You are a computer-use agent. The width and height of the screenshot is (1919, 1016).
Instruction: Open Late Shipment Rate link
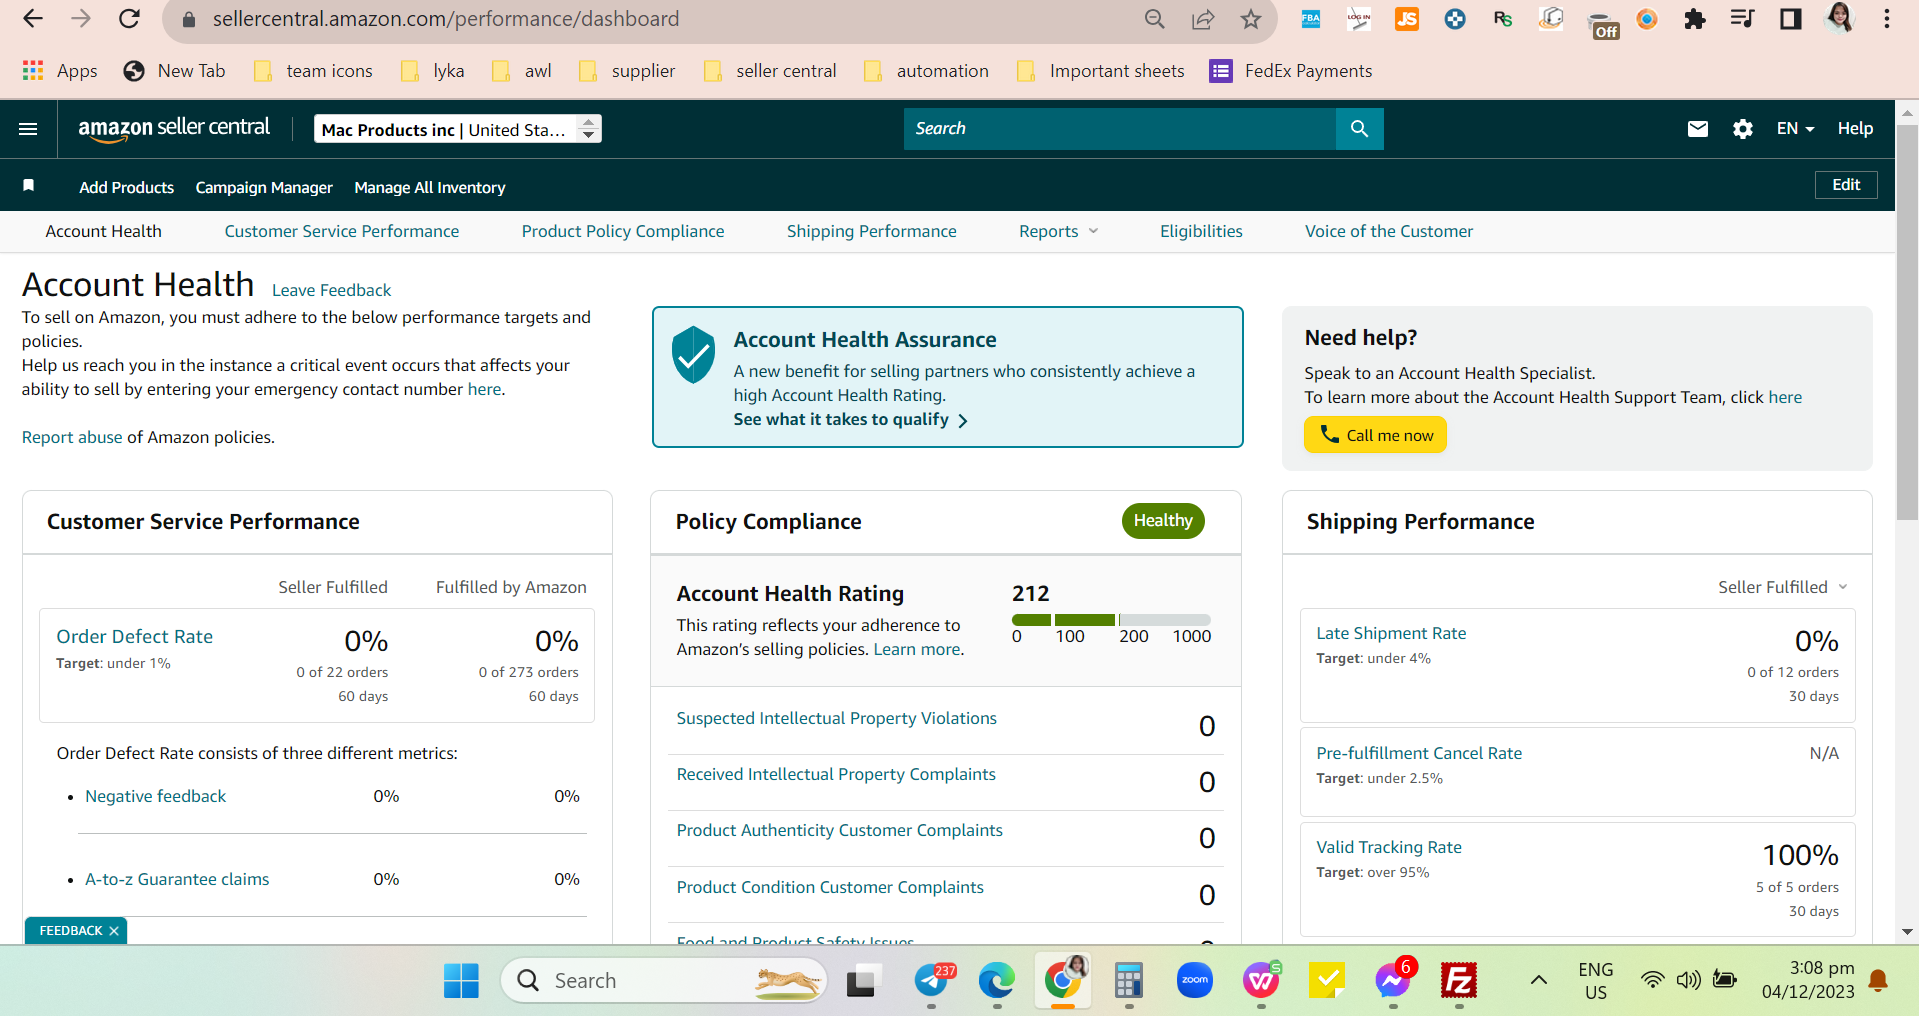pos(1391,633)
